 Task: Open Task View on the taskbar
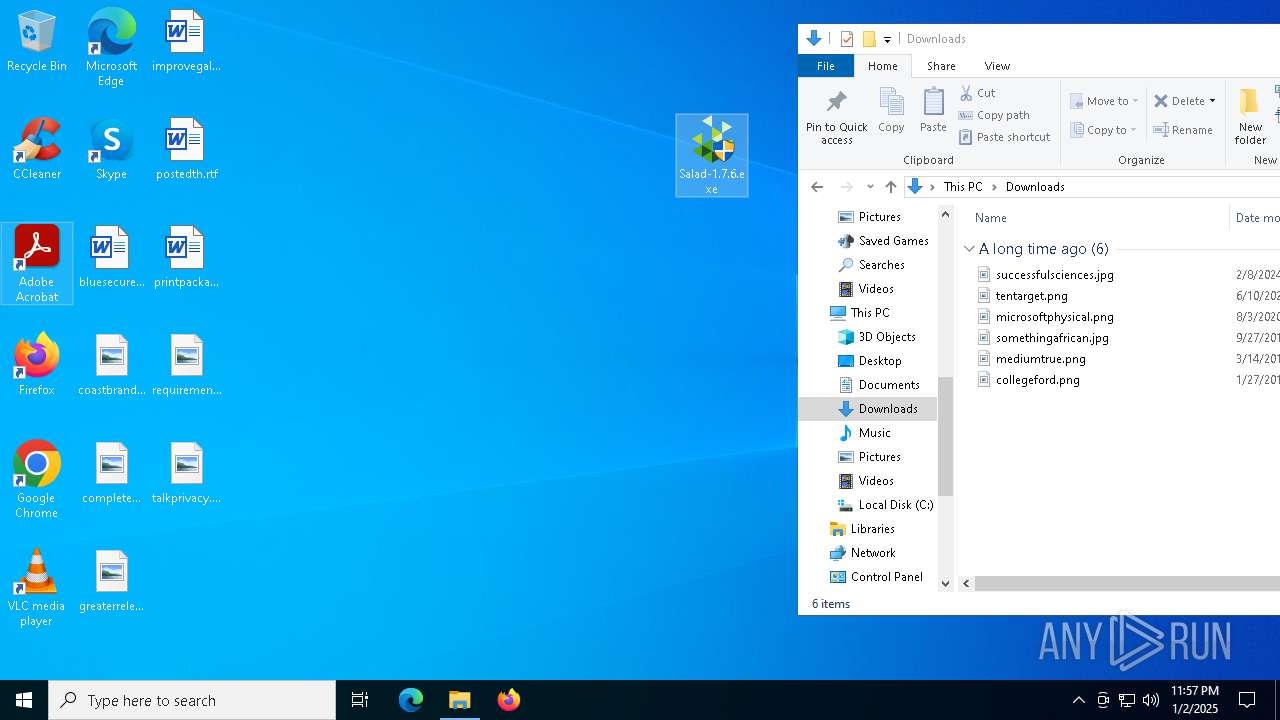click(x=360, y=700)
